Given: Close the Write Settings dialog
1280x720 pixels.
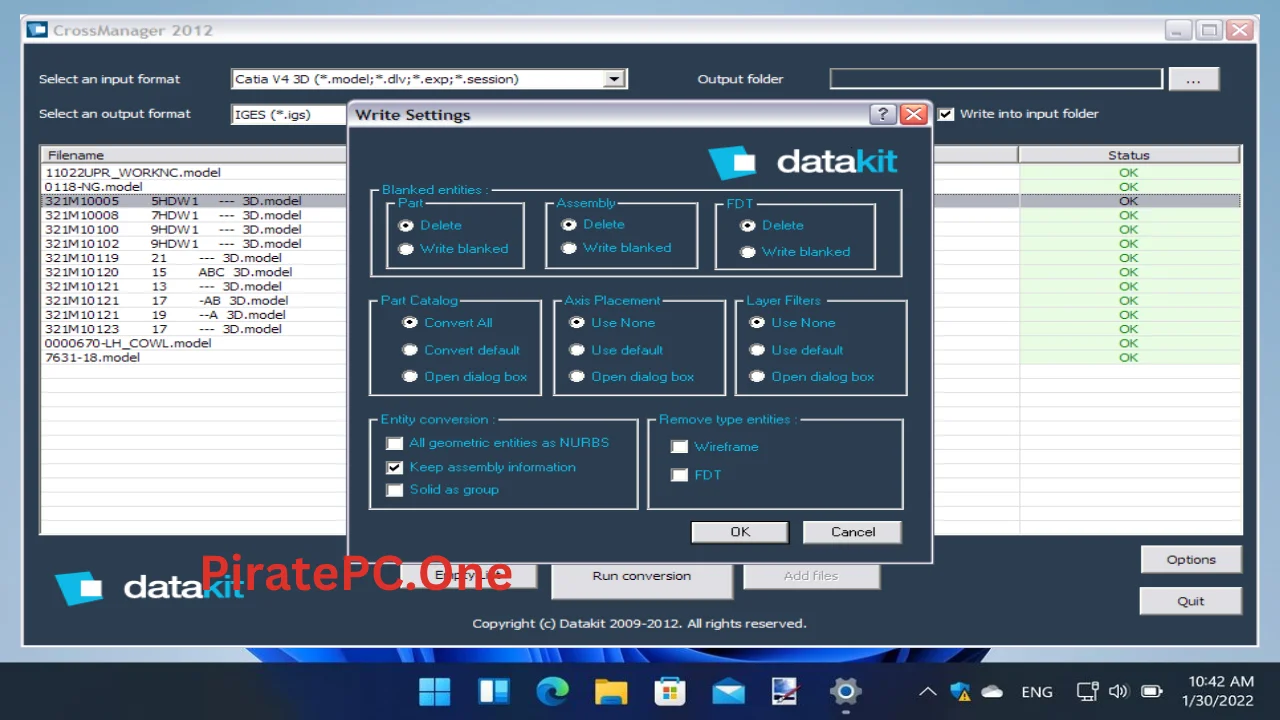Looking at the screenshot, I should 913,114.
